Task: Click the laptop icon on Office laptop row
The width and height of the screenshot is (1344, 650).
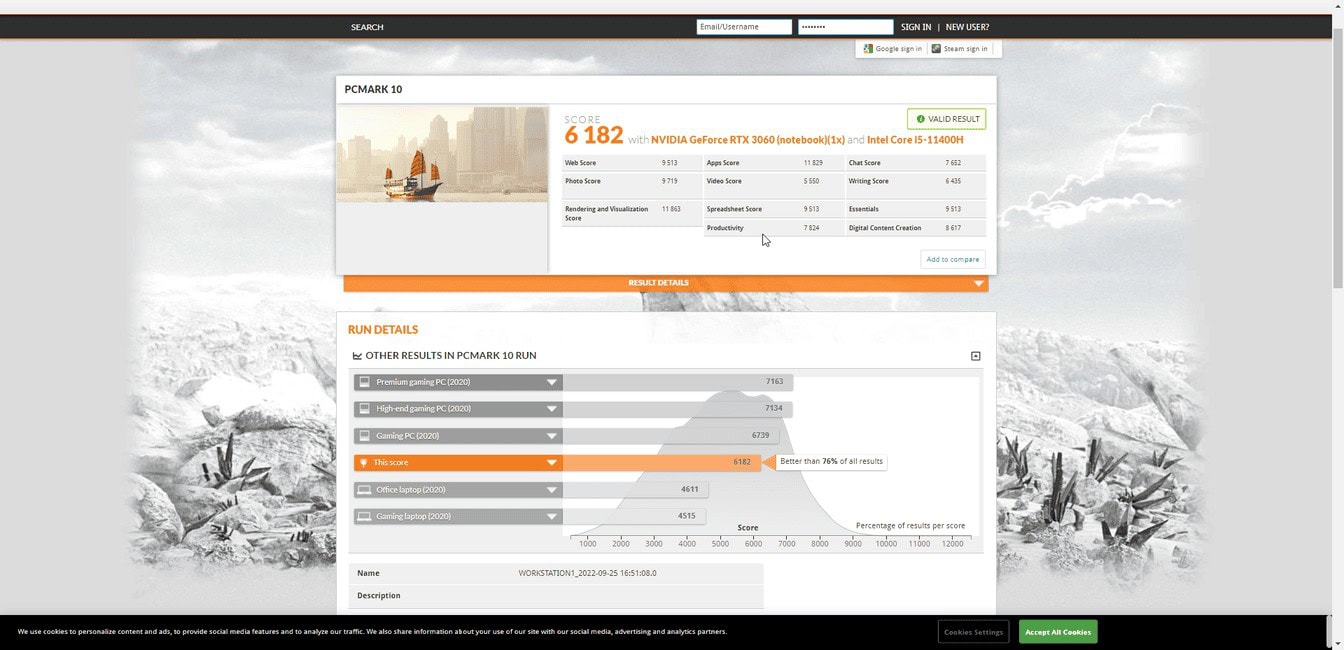Action: 365,490
